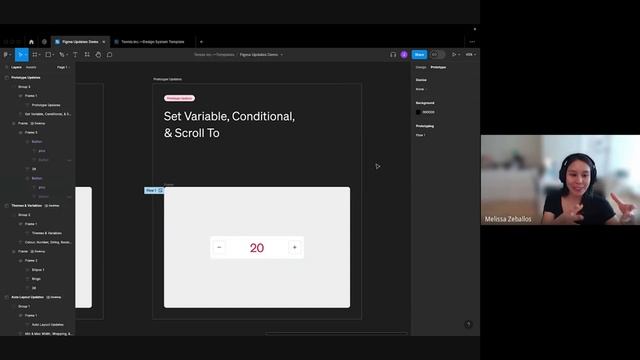Viewport: 640px width, 360px height.
Task: Present prototype with the play icon
Action: click(x=453, y=54)
